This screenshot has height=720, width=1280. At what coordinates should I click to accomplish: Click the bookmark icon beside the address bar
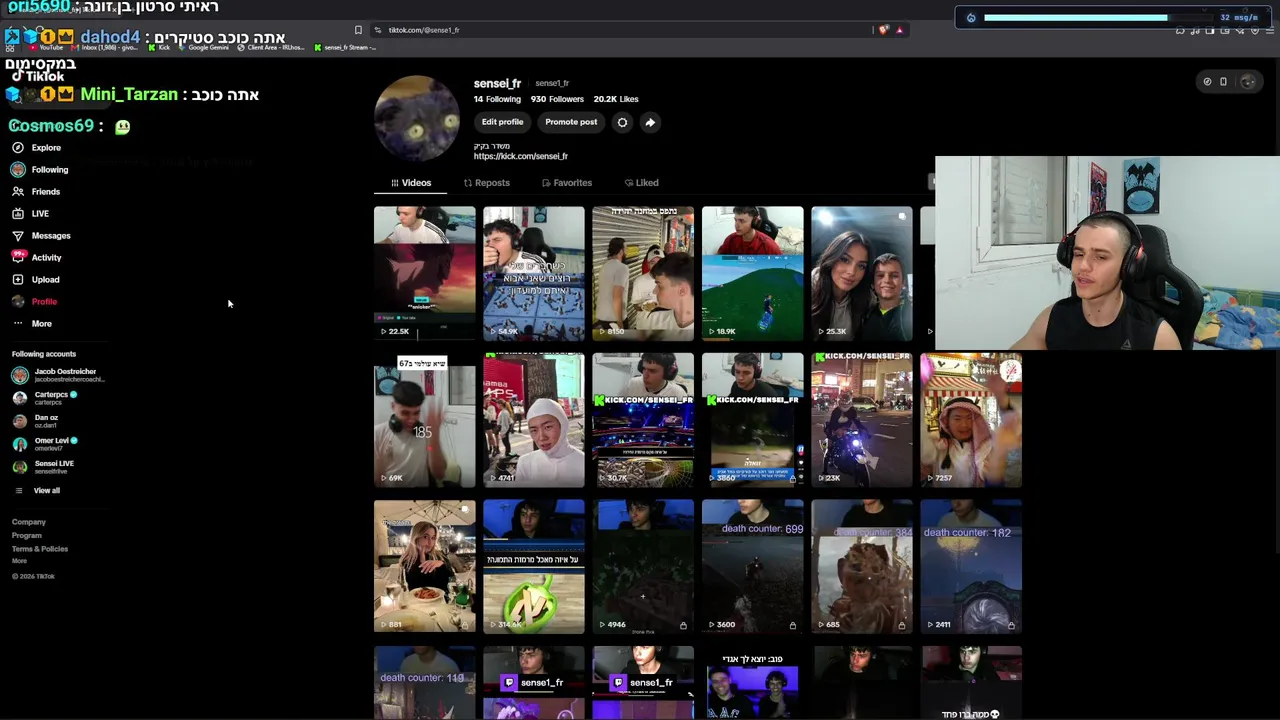pyautogui.click(x=358, y=30)
